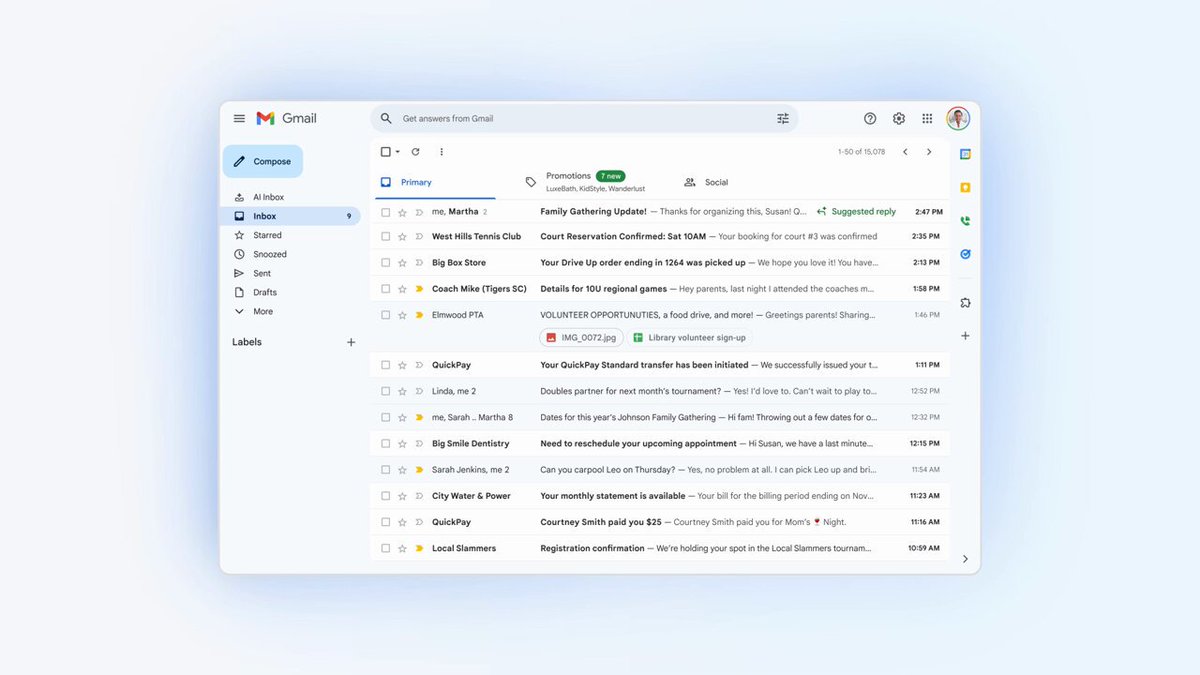Viewport: 1200px width, 675px height.
Task: Create a new label with plus icon
Action: 351,342
